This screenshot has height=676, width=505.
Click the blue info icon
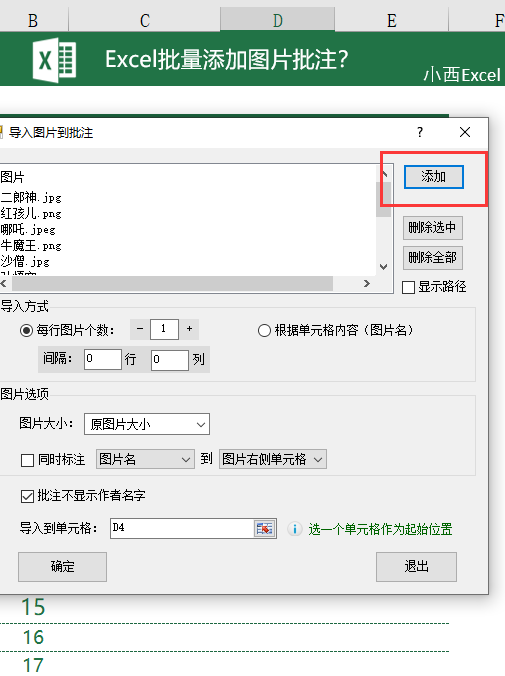(295, 529)
